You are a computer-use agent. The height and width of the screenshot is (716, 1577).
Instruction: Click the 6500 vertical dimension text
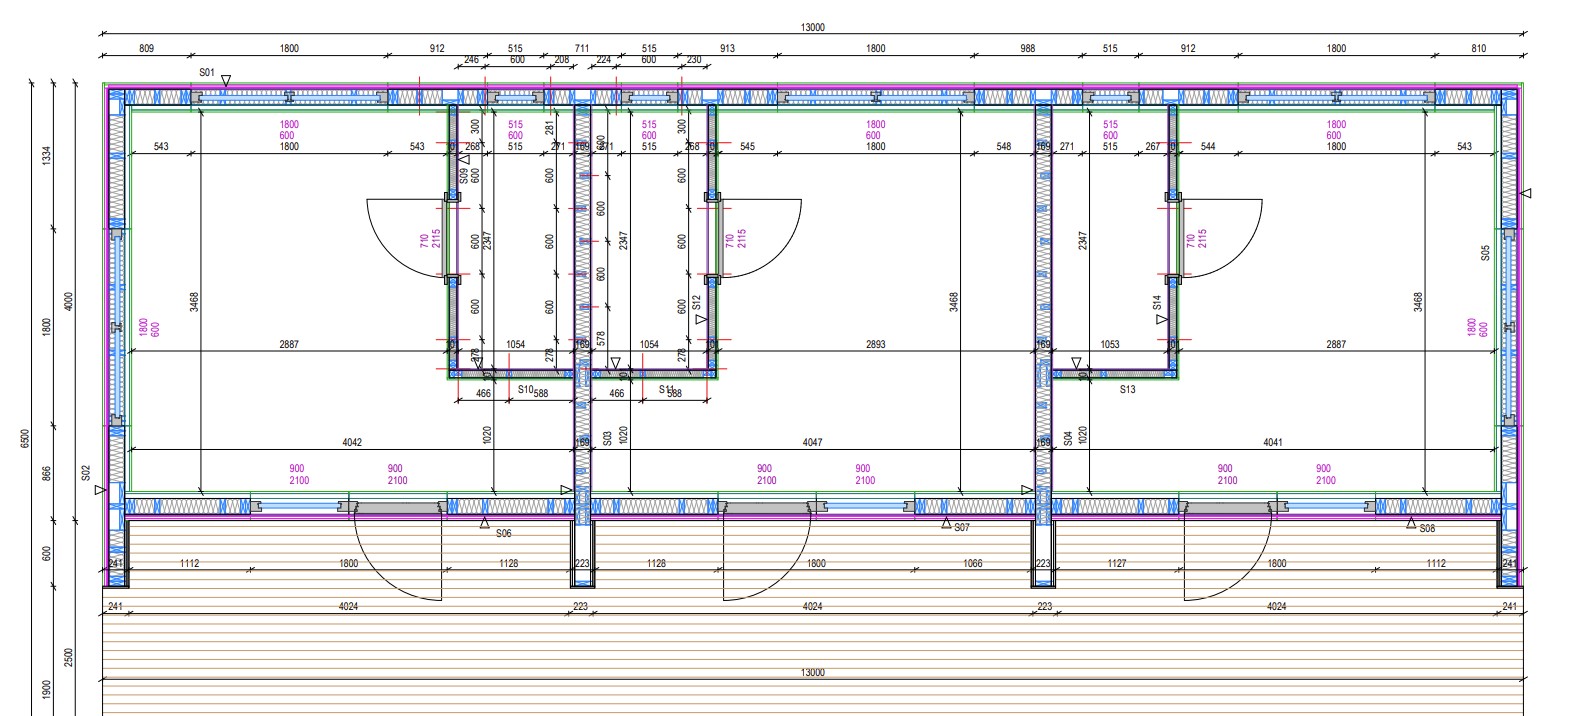(26, 439)
